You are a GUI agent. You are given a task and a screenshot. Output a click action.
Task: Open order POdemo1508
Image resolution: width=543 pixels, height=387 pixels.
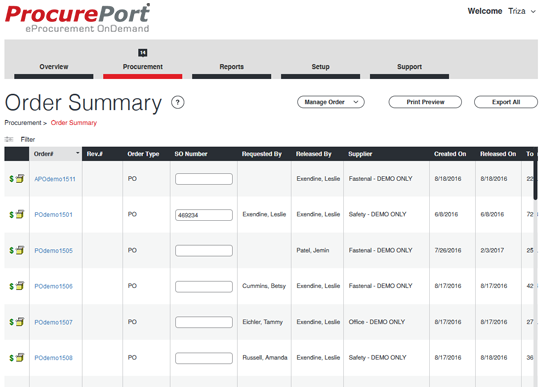(x=54, y=358)
